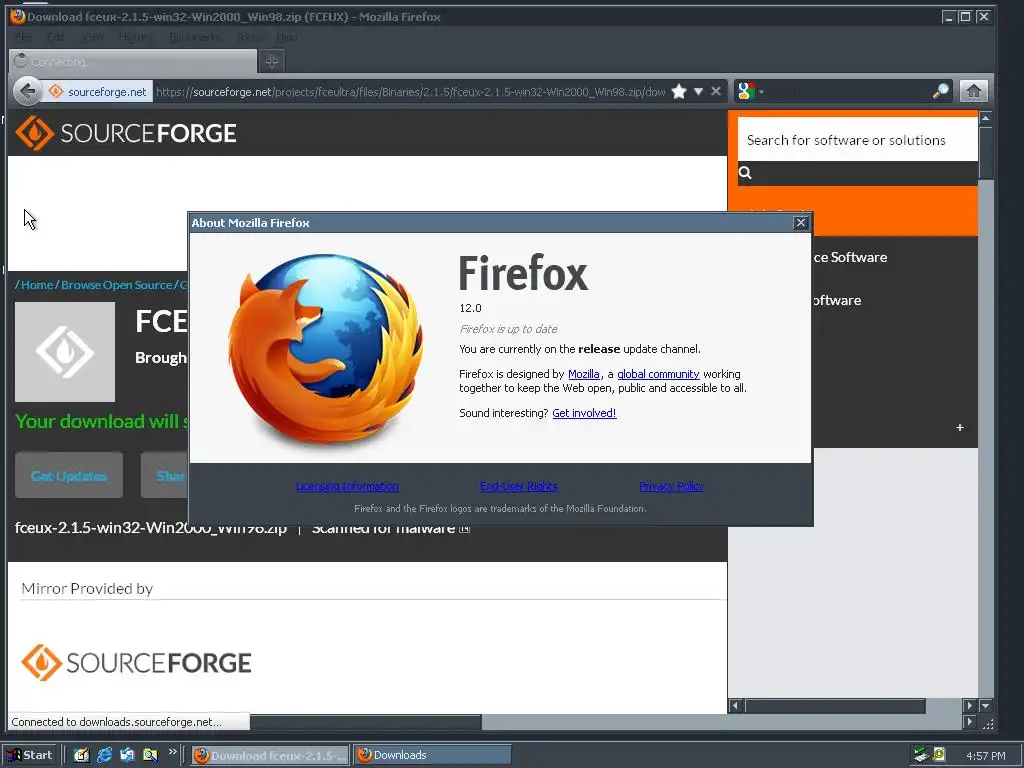The image size is (1024, 768).
Task: Click in the browser URL address field
Action: (410, 91)
